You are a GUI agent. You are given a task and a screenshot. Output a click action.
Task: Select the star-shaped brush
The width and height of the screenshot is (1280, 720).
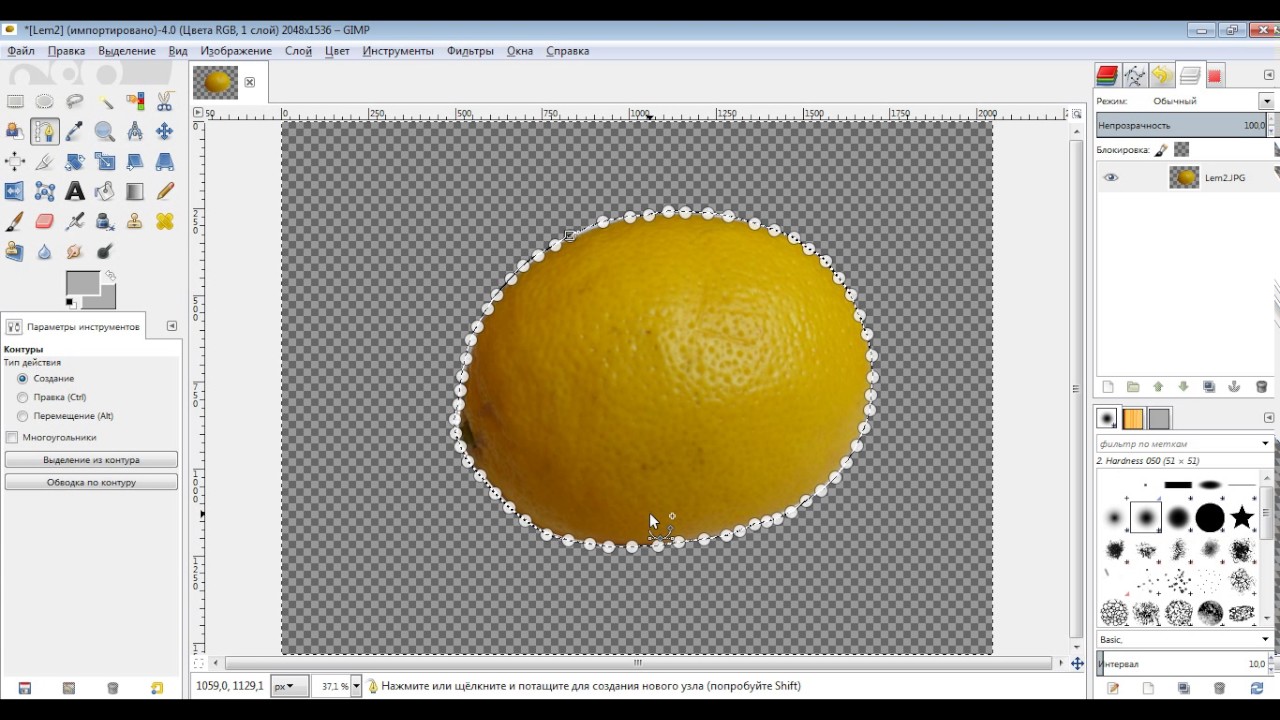(1242, 517)
